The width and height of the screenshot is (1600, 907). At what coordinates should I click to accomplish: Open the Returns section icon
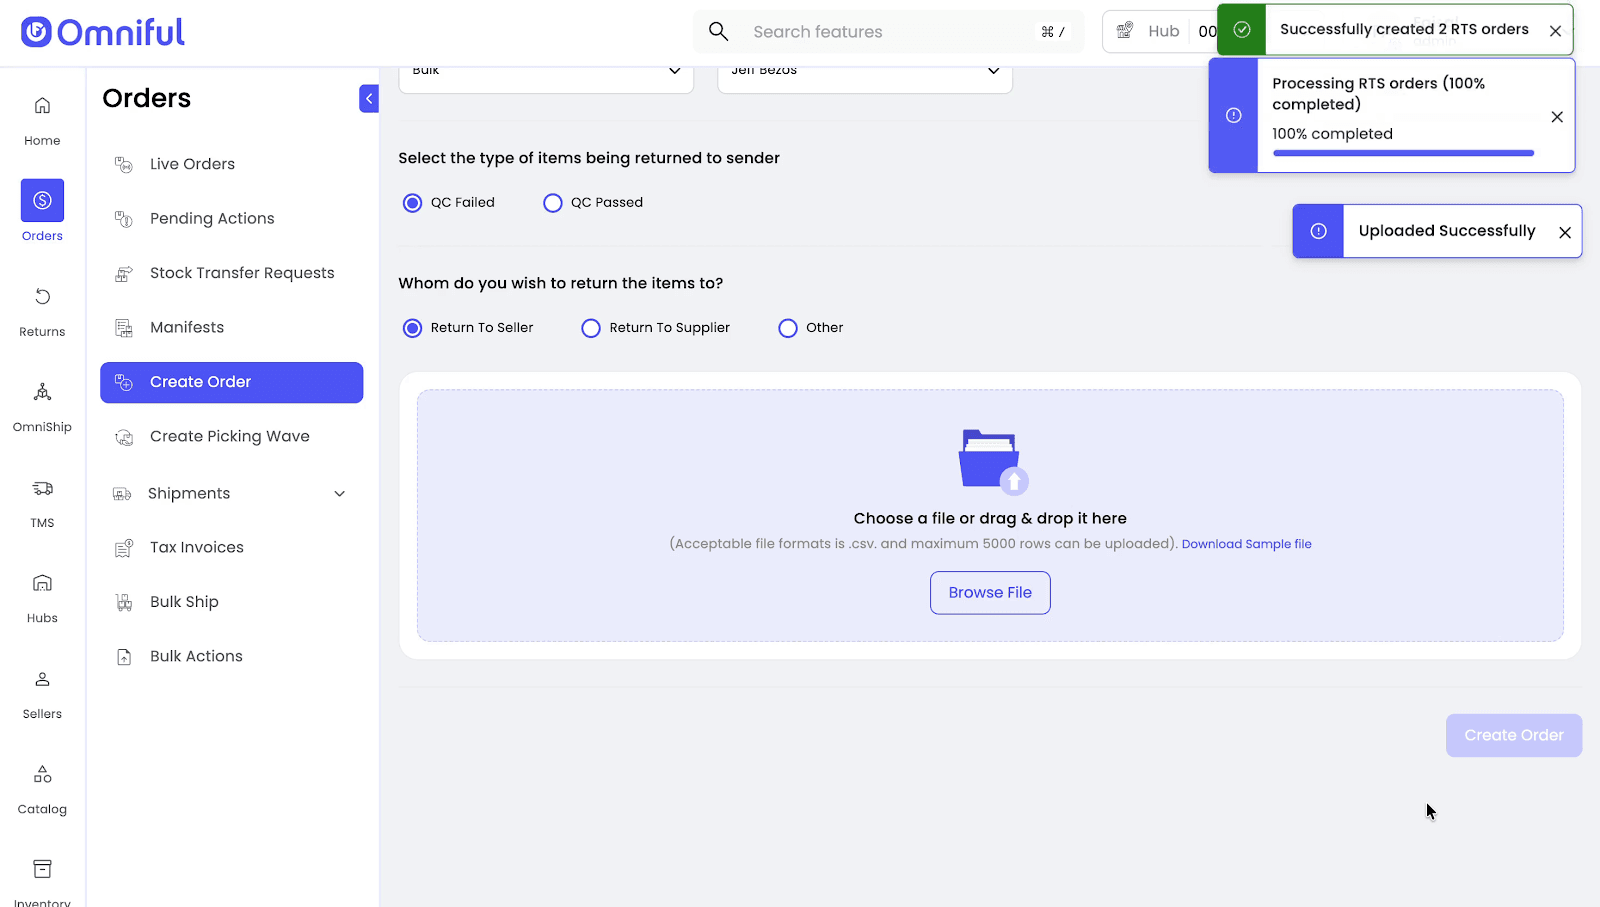(x=42, y=297)
